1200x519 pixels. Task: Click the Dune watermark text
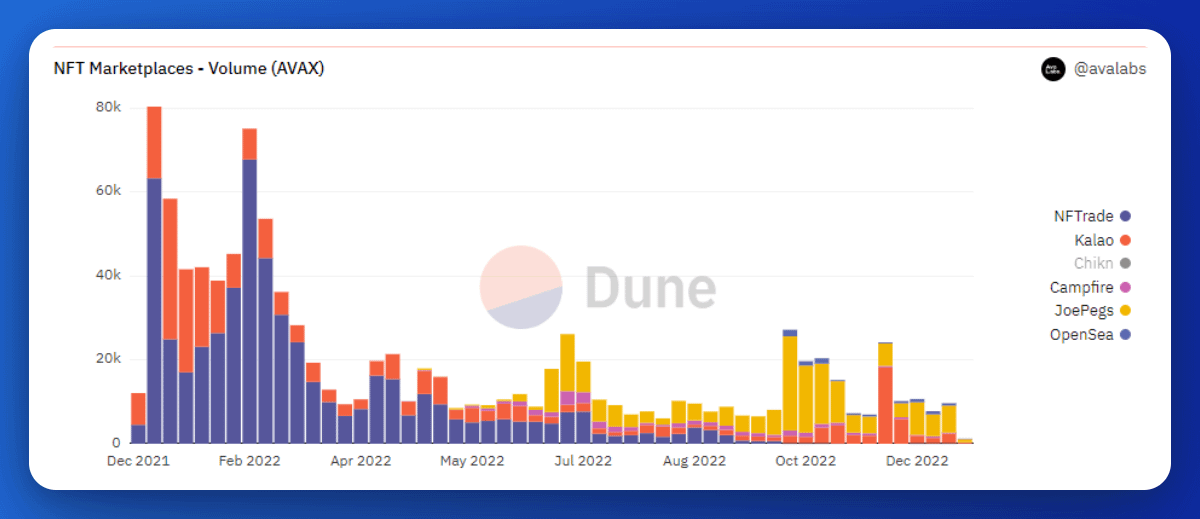point(650,288)
